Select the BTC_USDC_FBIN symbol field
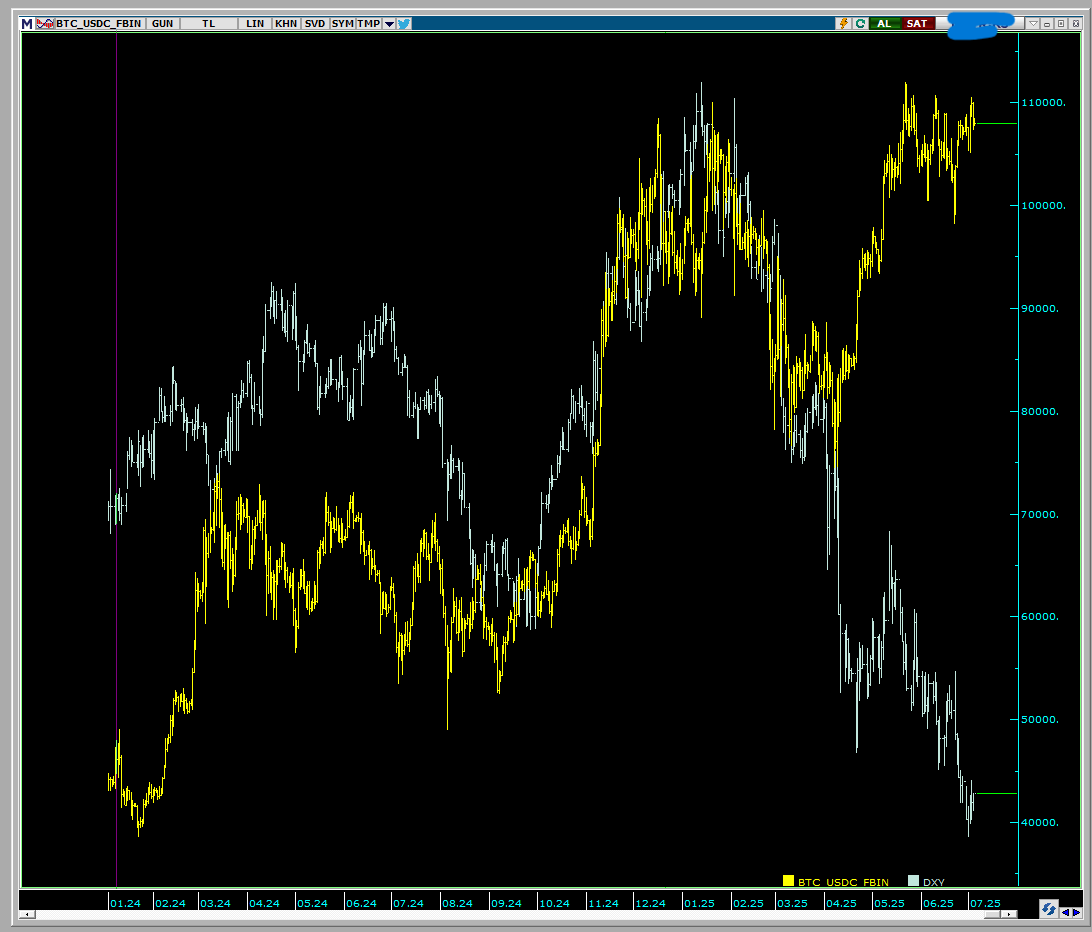Viewport: 1092px width, 932px height. 98,23
